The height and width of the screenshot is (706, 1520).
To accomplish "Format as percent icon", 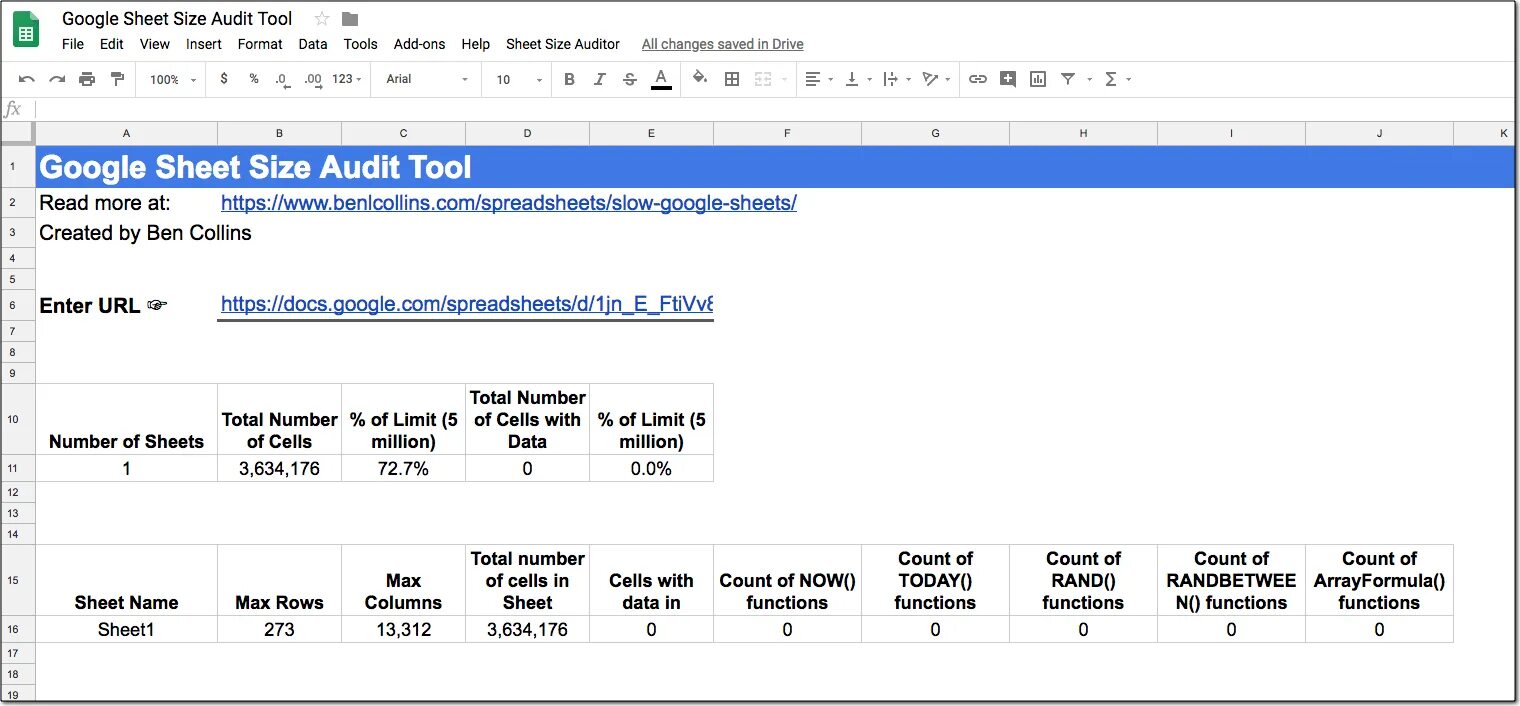I will click(x=254, y=79).
